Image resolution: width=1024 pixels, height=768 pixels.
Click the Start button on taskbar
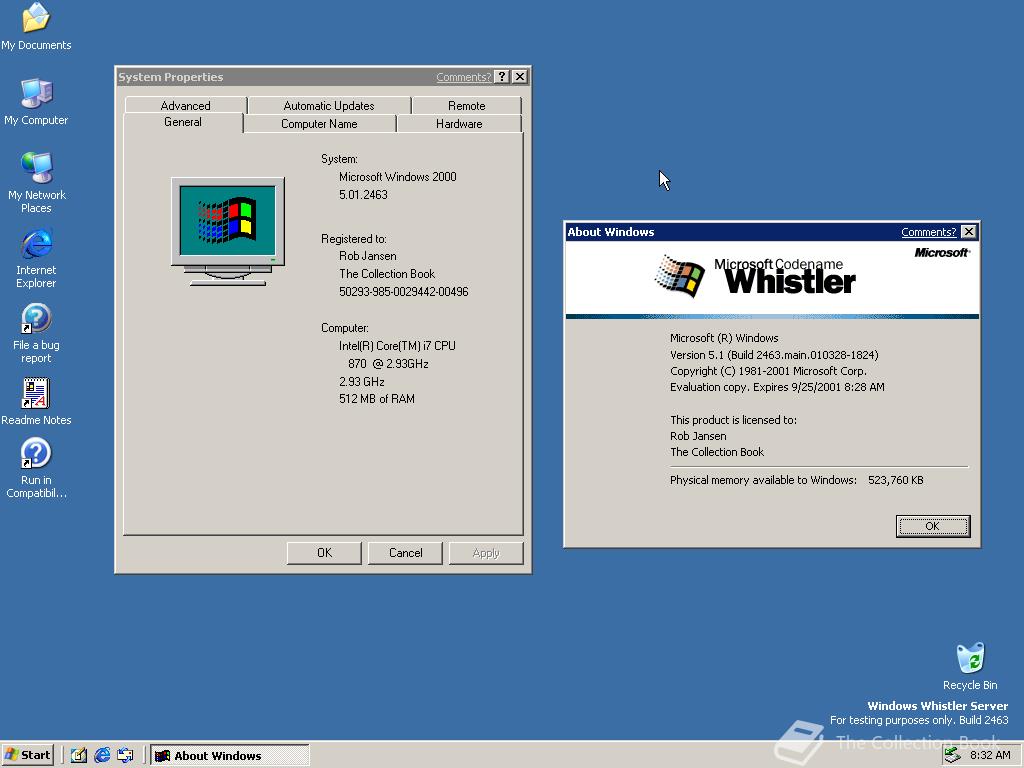[x=27, y=755]
